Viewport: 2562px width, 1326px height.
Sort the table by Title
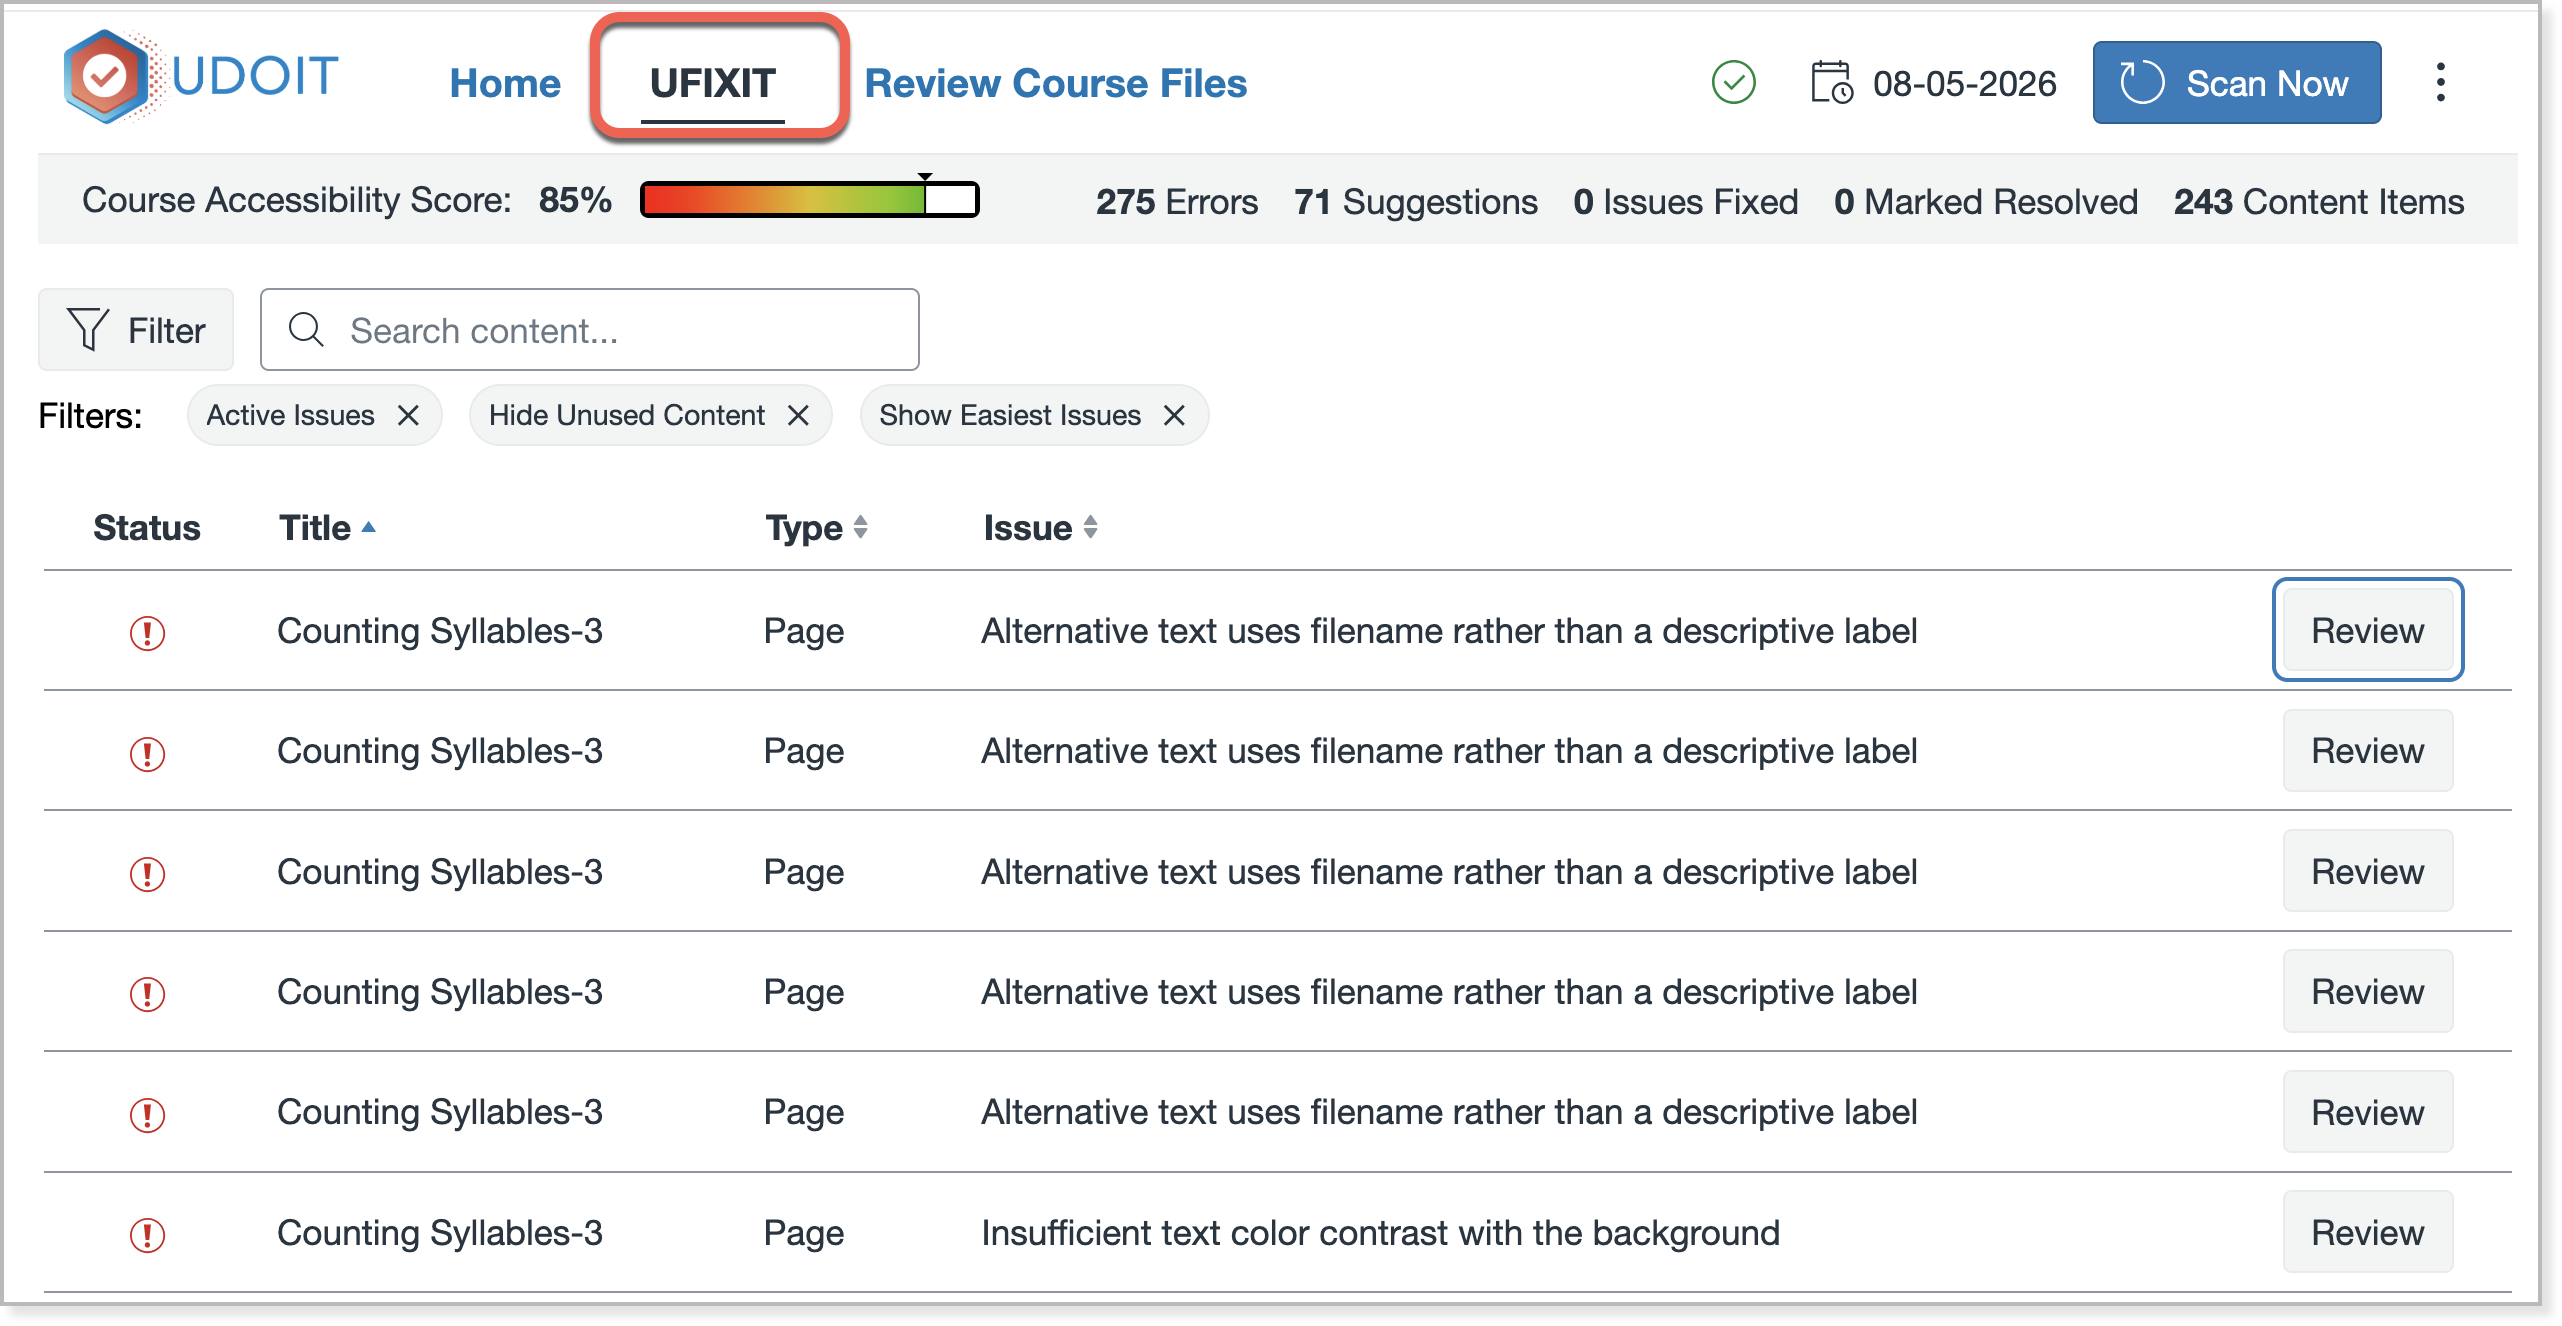click(327, 528)
